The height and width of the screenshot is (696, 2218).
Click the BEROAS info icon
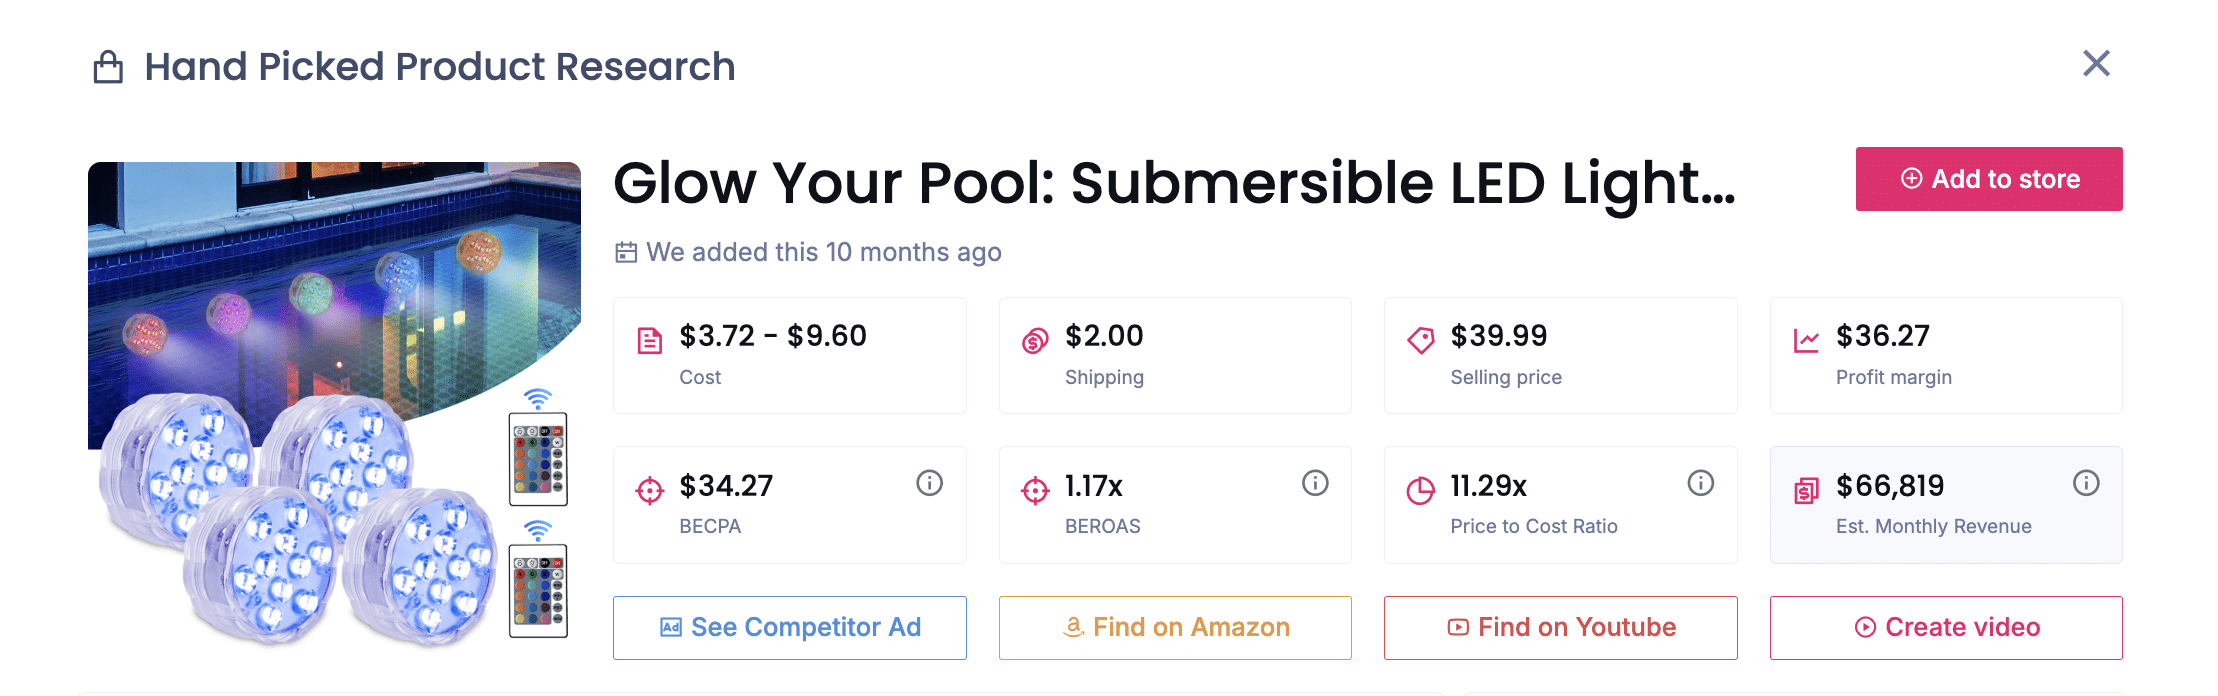click(1315, 484)
